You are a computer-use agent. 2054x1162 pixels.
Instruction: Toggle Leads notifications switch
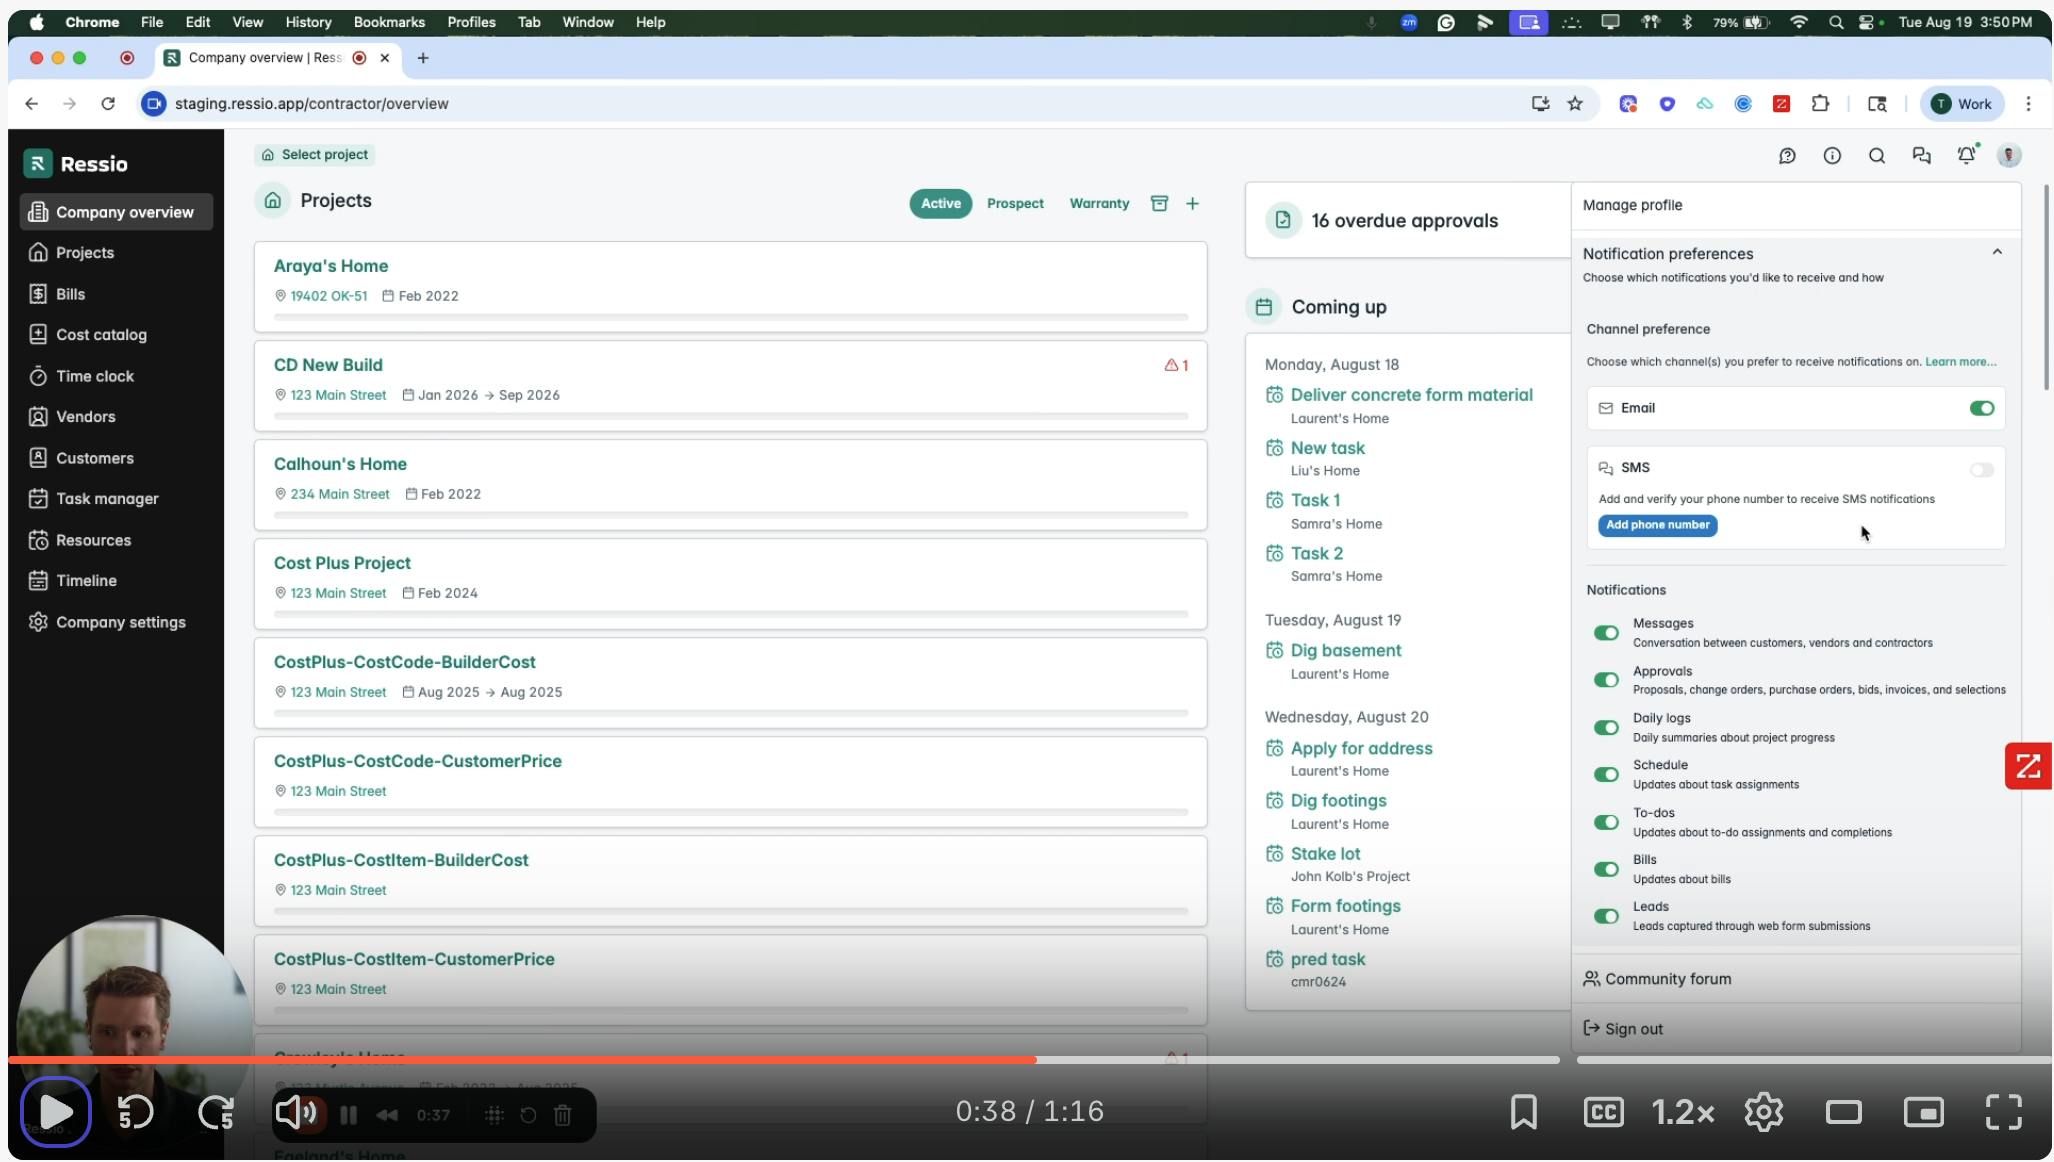[x=1606, y=916]
